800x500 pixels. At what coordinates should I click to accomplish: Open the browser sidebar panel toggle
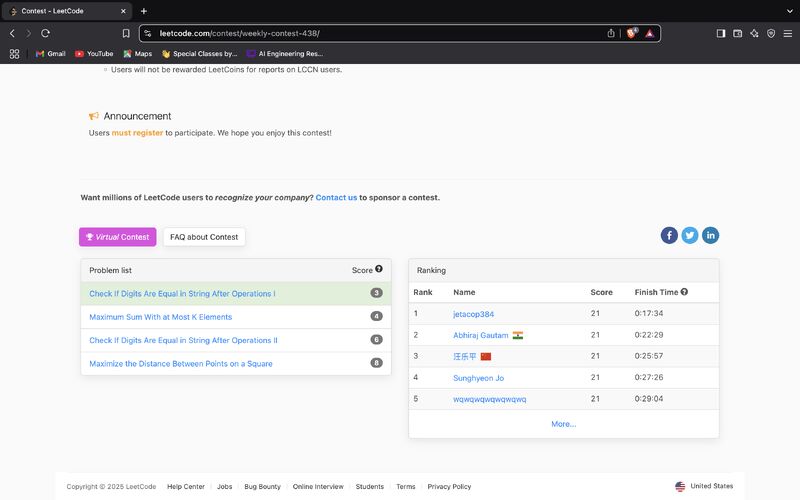click(x=721, y=33)
